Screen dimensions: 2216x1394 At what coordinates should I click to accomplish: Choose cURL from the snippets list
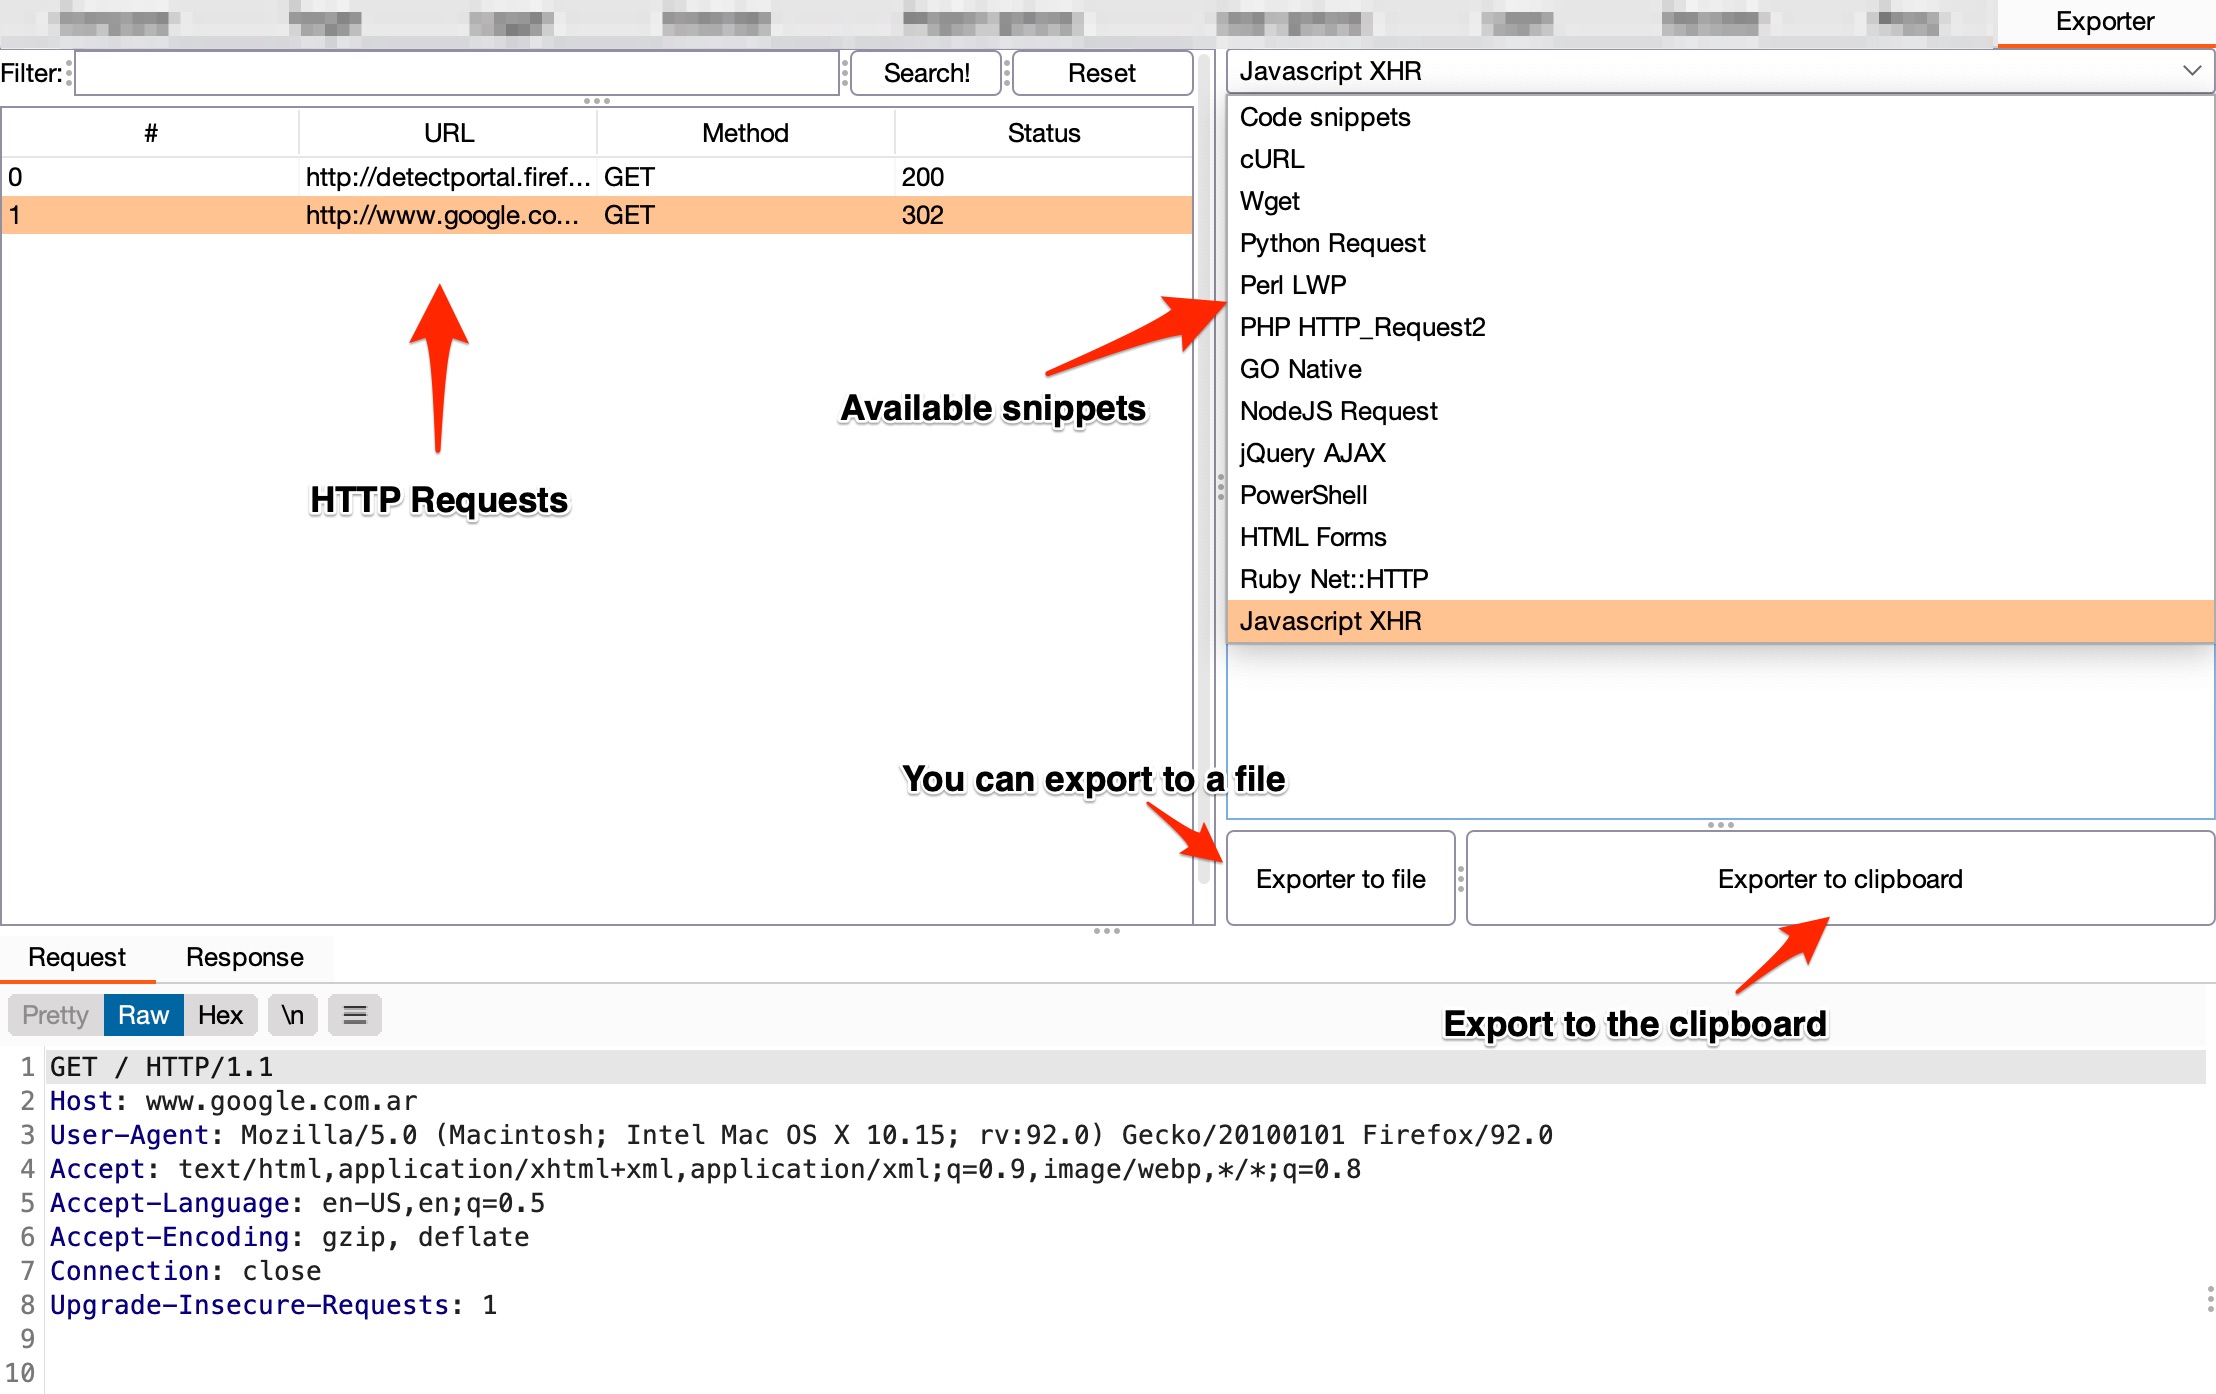point(1272,159)
